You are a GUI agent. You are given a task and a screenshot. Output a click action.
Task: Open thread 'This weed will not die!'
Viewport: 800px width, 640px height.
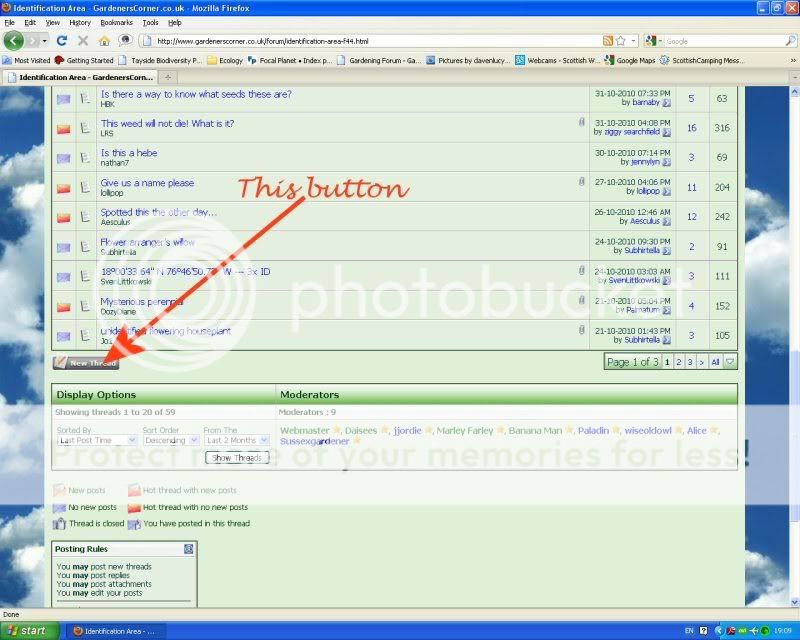167,124
